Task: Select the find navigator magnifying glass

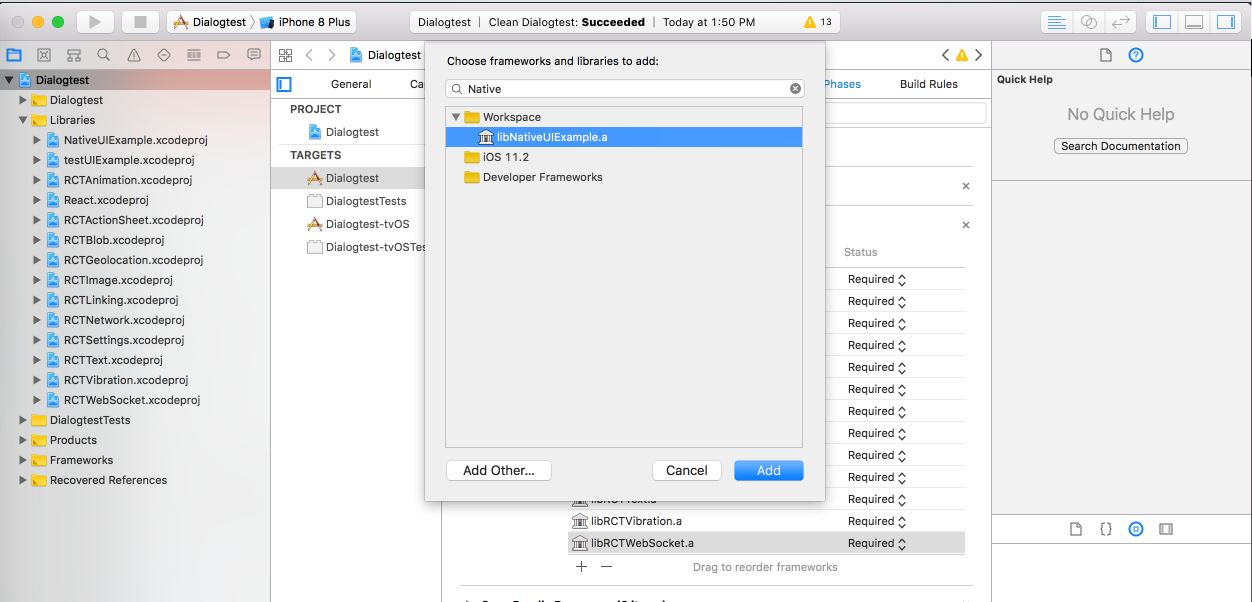Action: [x=103, y=55]
